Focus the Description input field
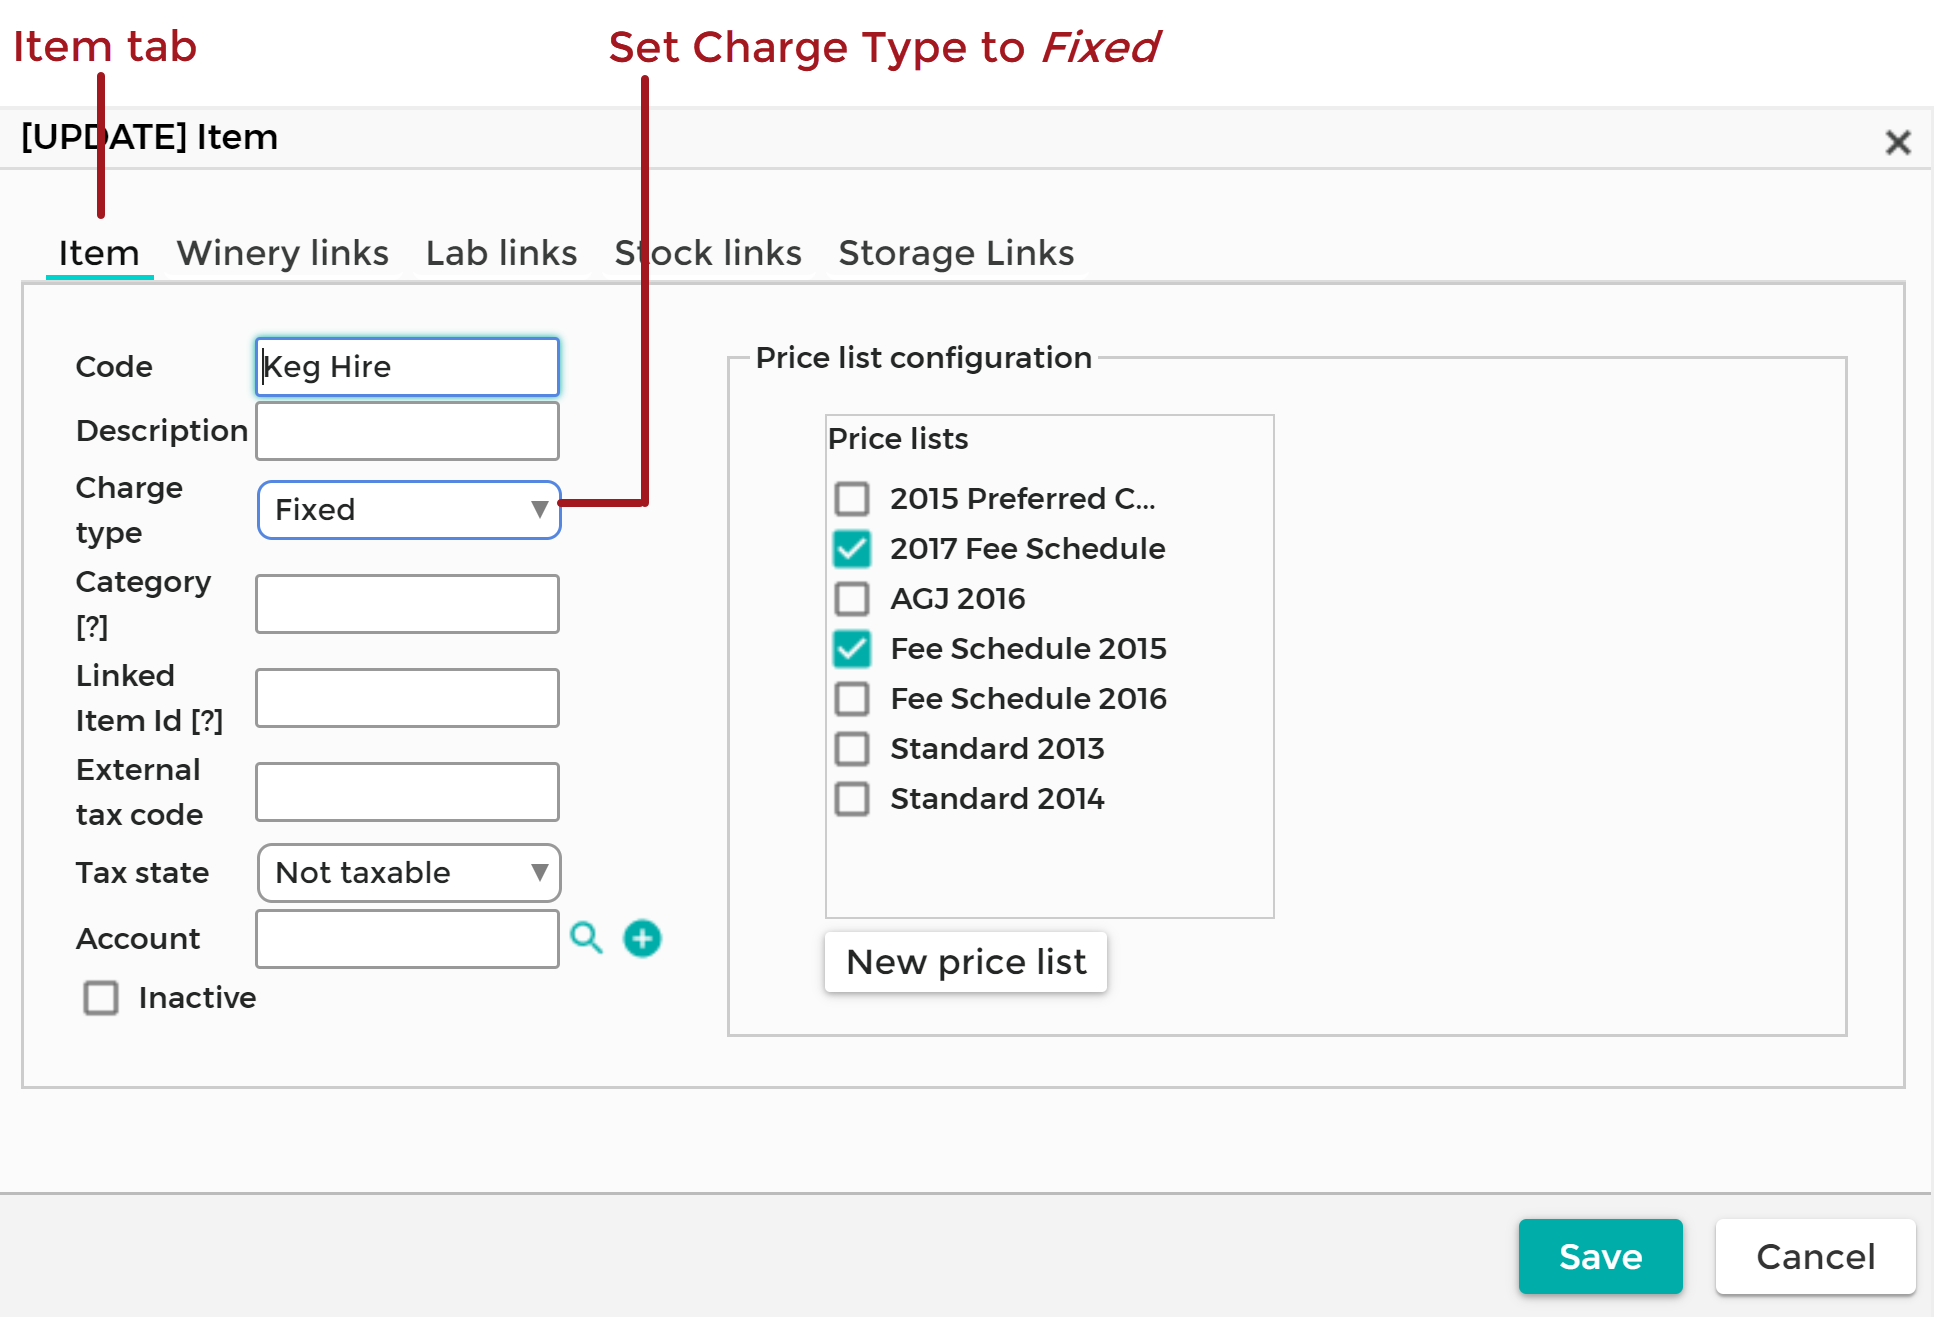The height and width of the screenshot is (1317, 1944). (x=407, y=431)
